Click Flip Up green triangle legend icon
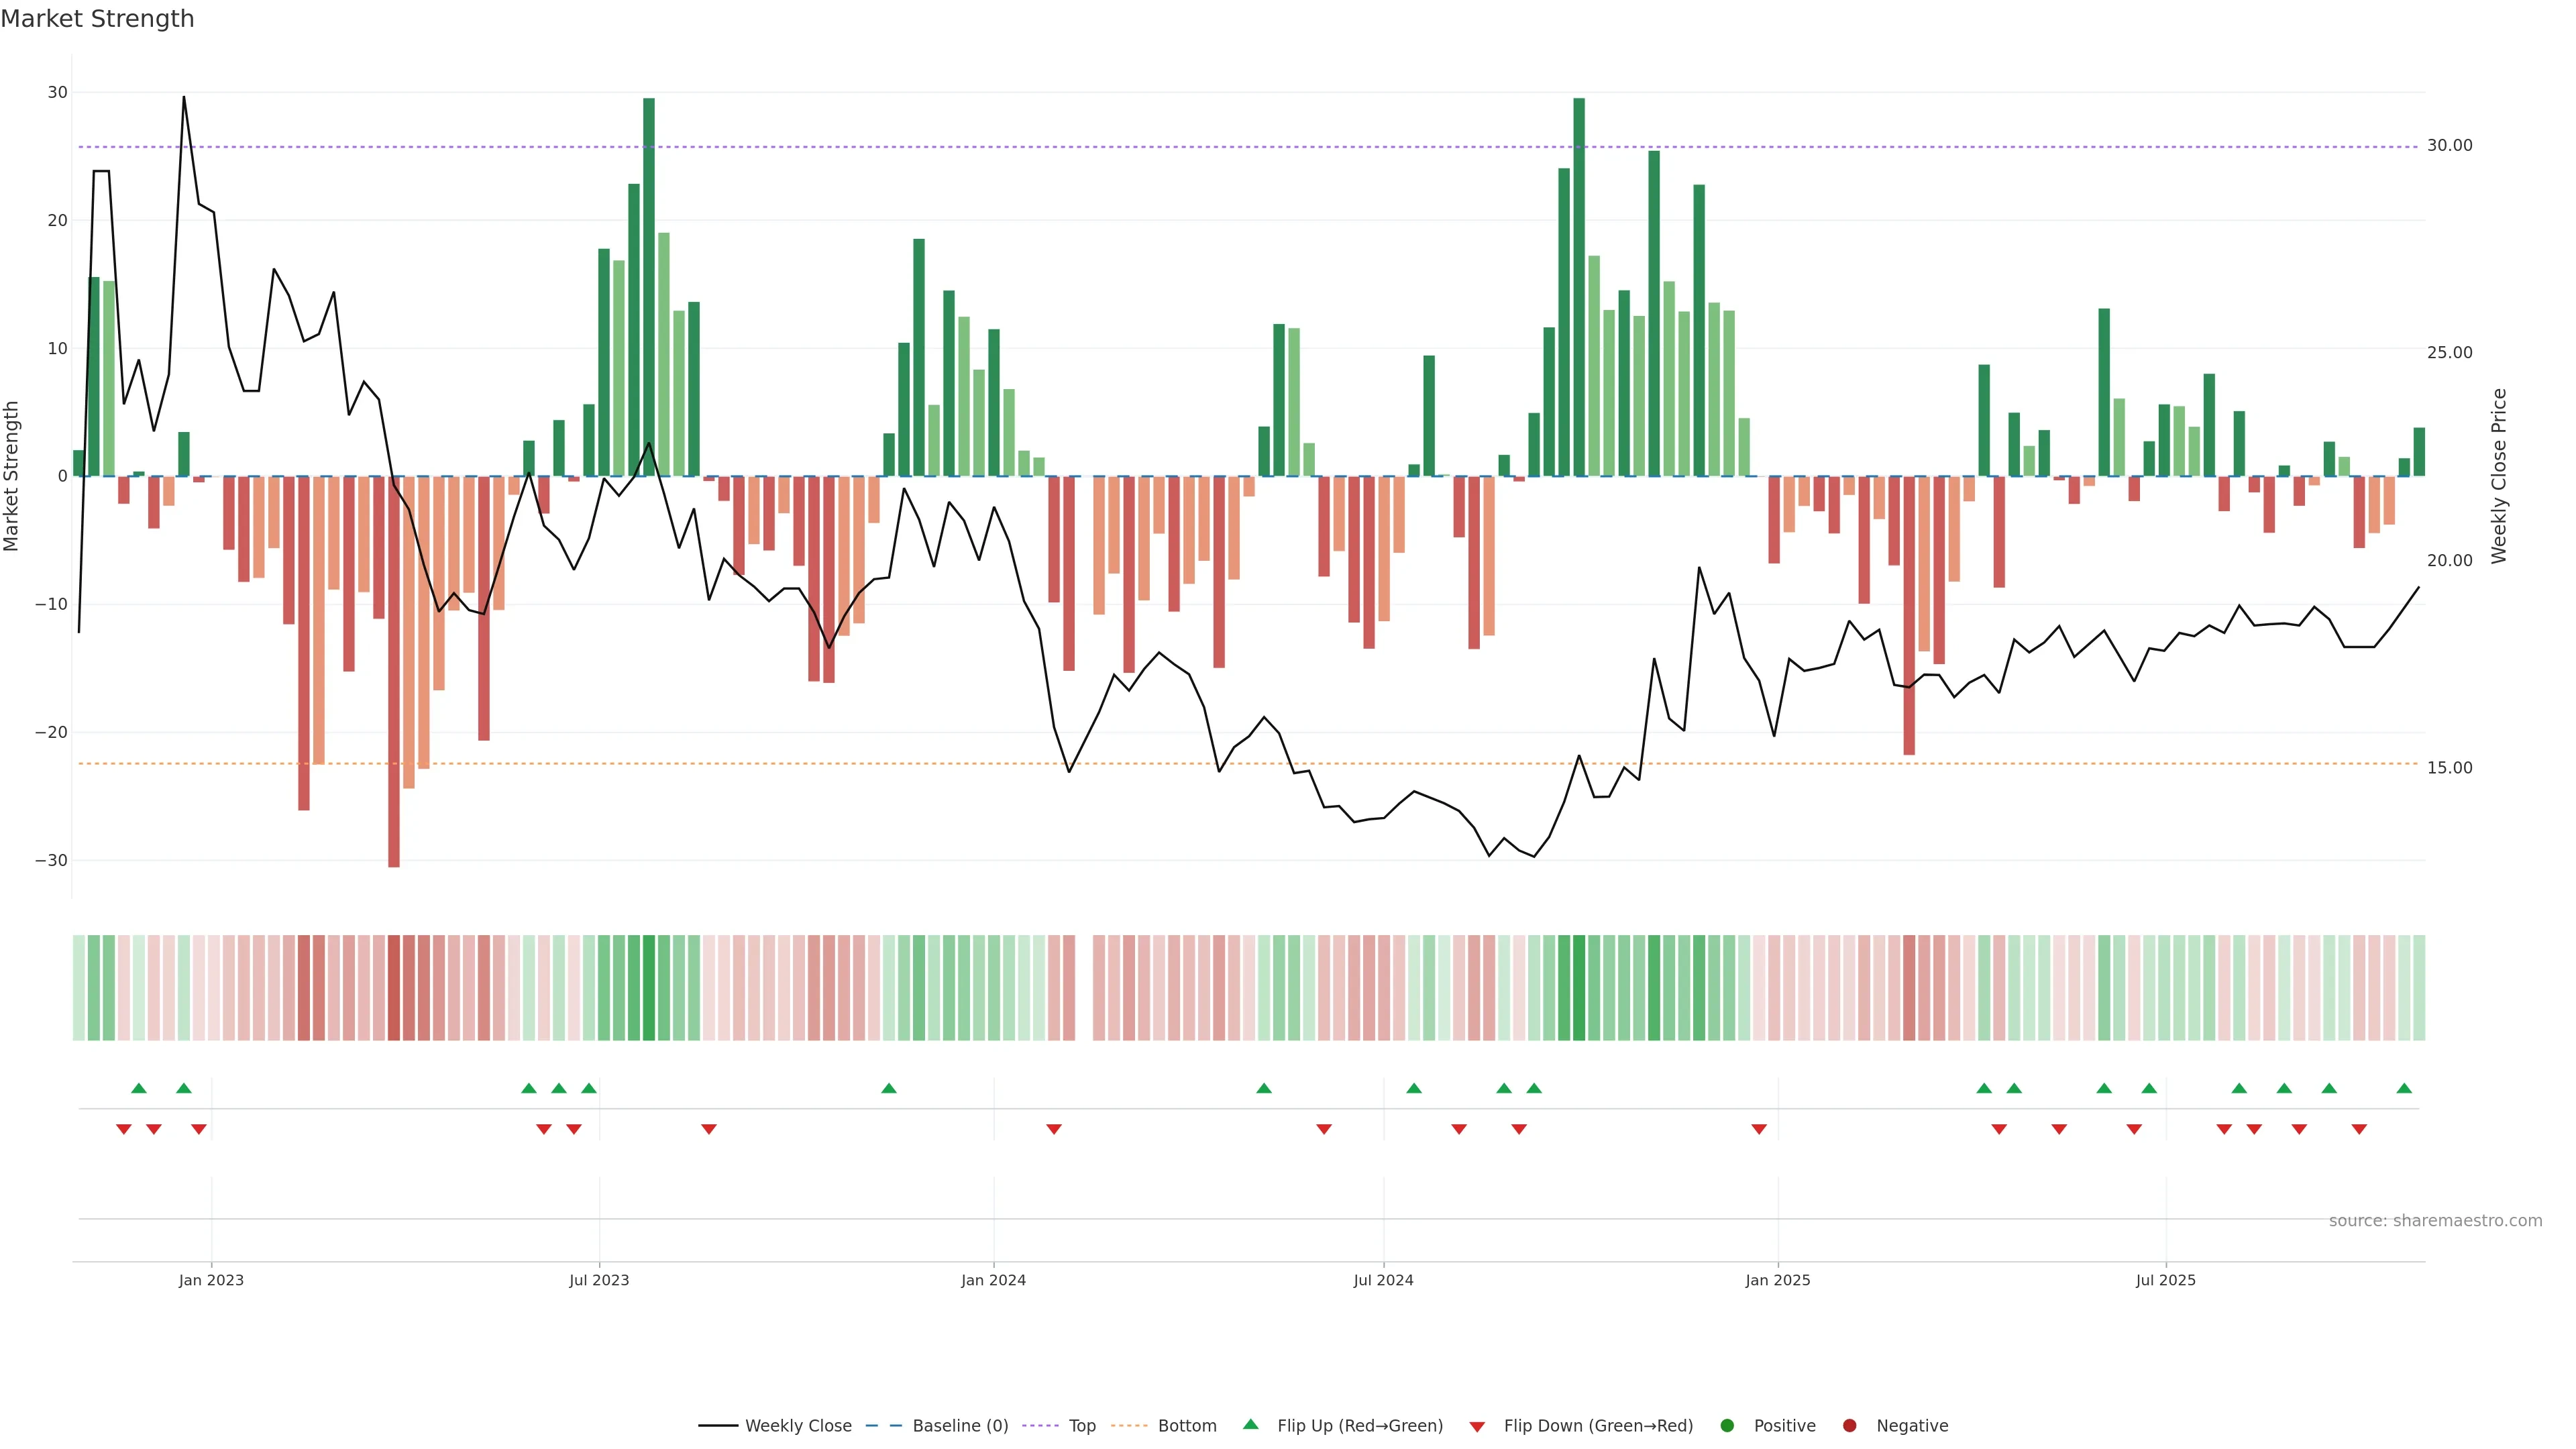 tap(1250, 1425)
